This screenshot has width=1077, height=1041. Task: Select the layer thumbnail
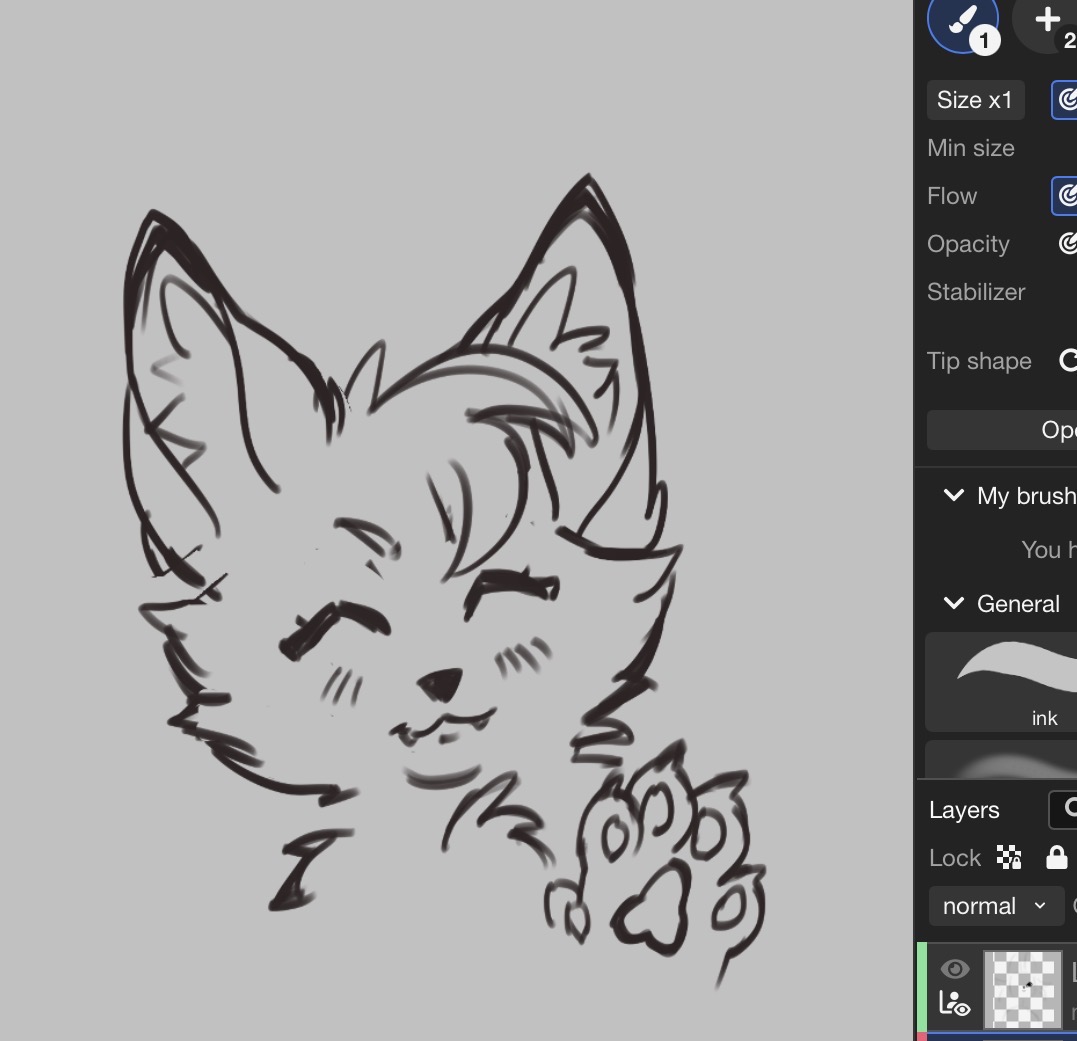[x=1023, y=989]
